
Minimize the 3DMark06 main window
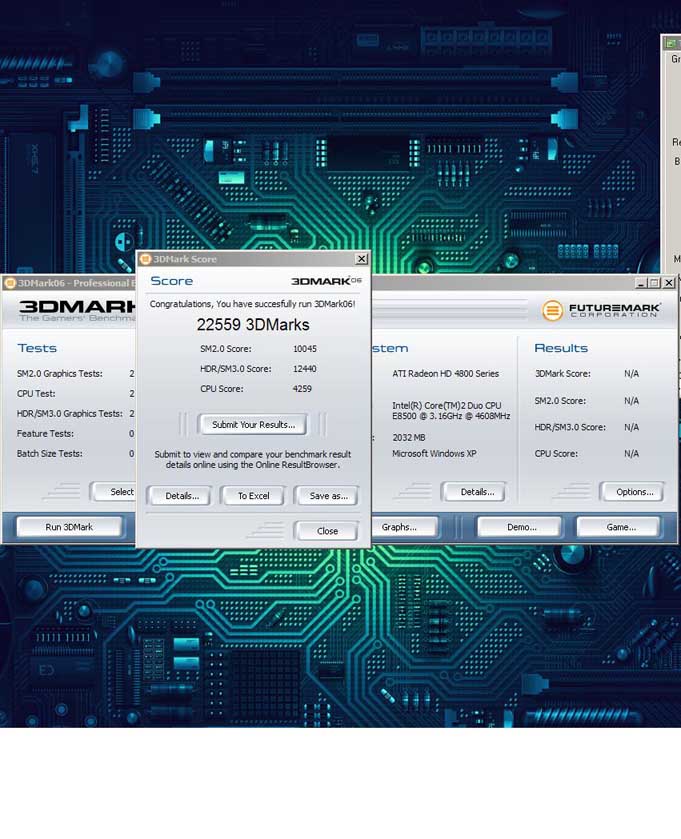641,283
